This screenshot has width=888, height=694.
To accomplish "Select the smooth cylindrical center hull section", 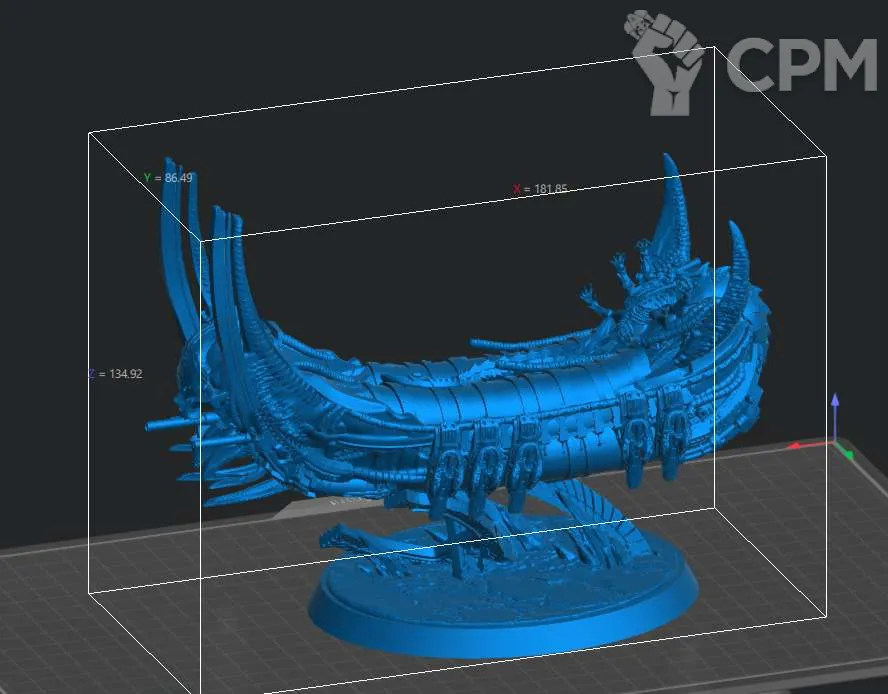I will (x=500, y=395).
